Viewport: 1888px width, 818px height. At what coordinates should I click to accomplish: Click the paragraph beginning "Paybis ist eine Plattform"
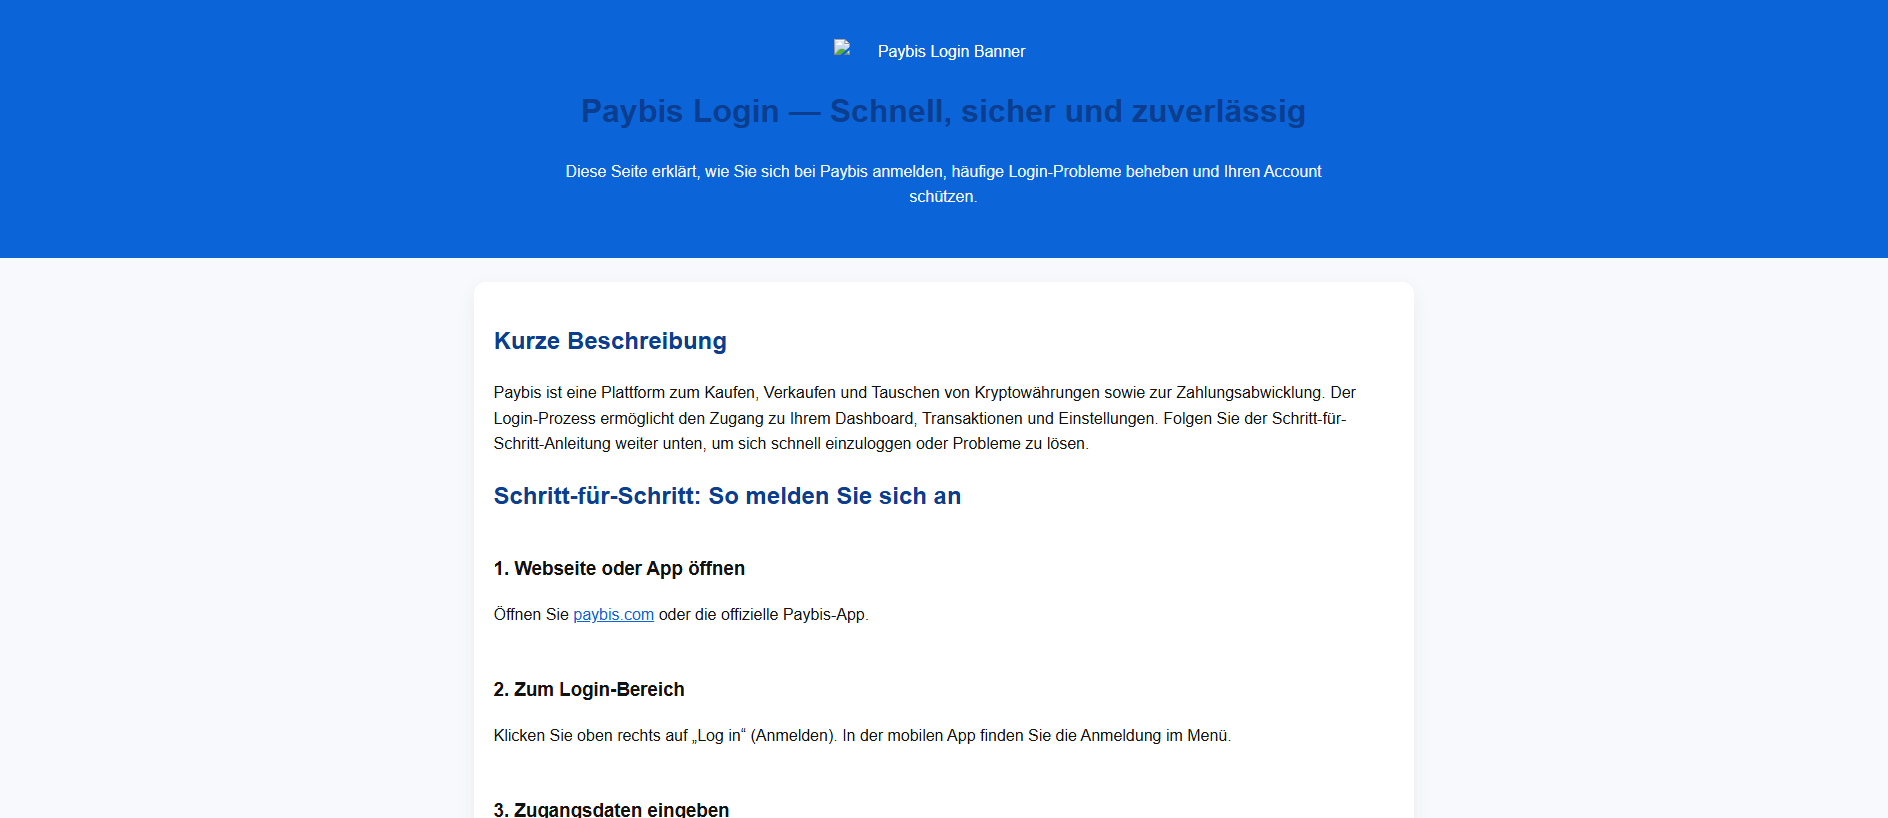(925, 418)
